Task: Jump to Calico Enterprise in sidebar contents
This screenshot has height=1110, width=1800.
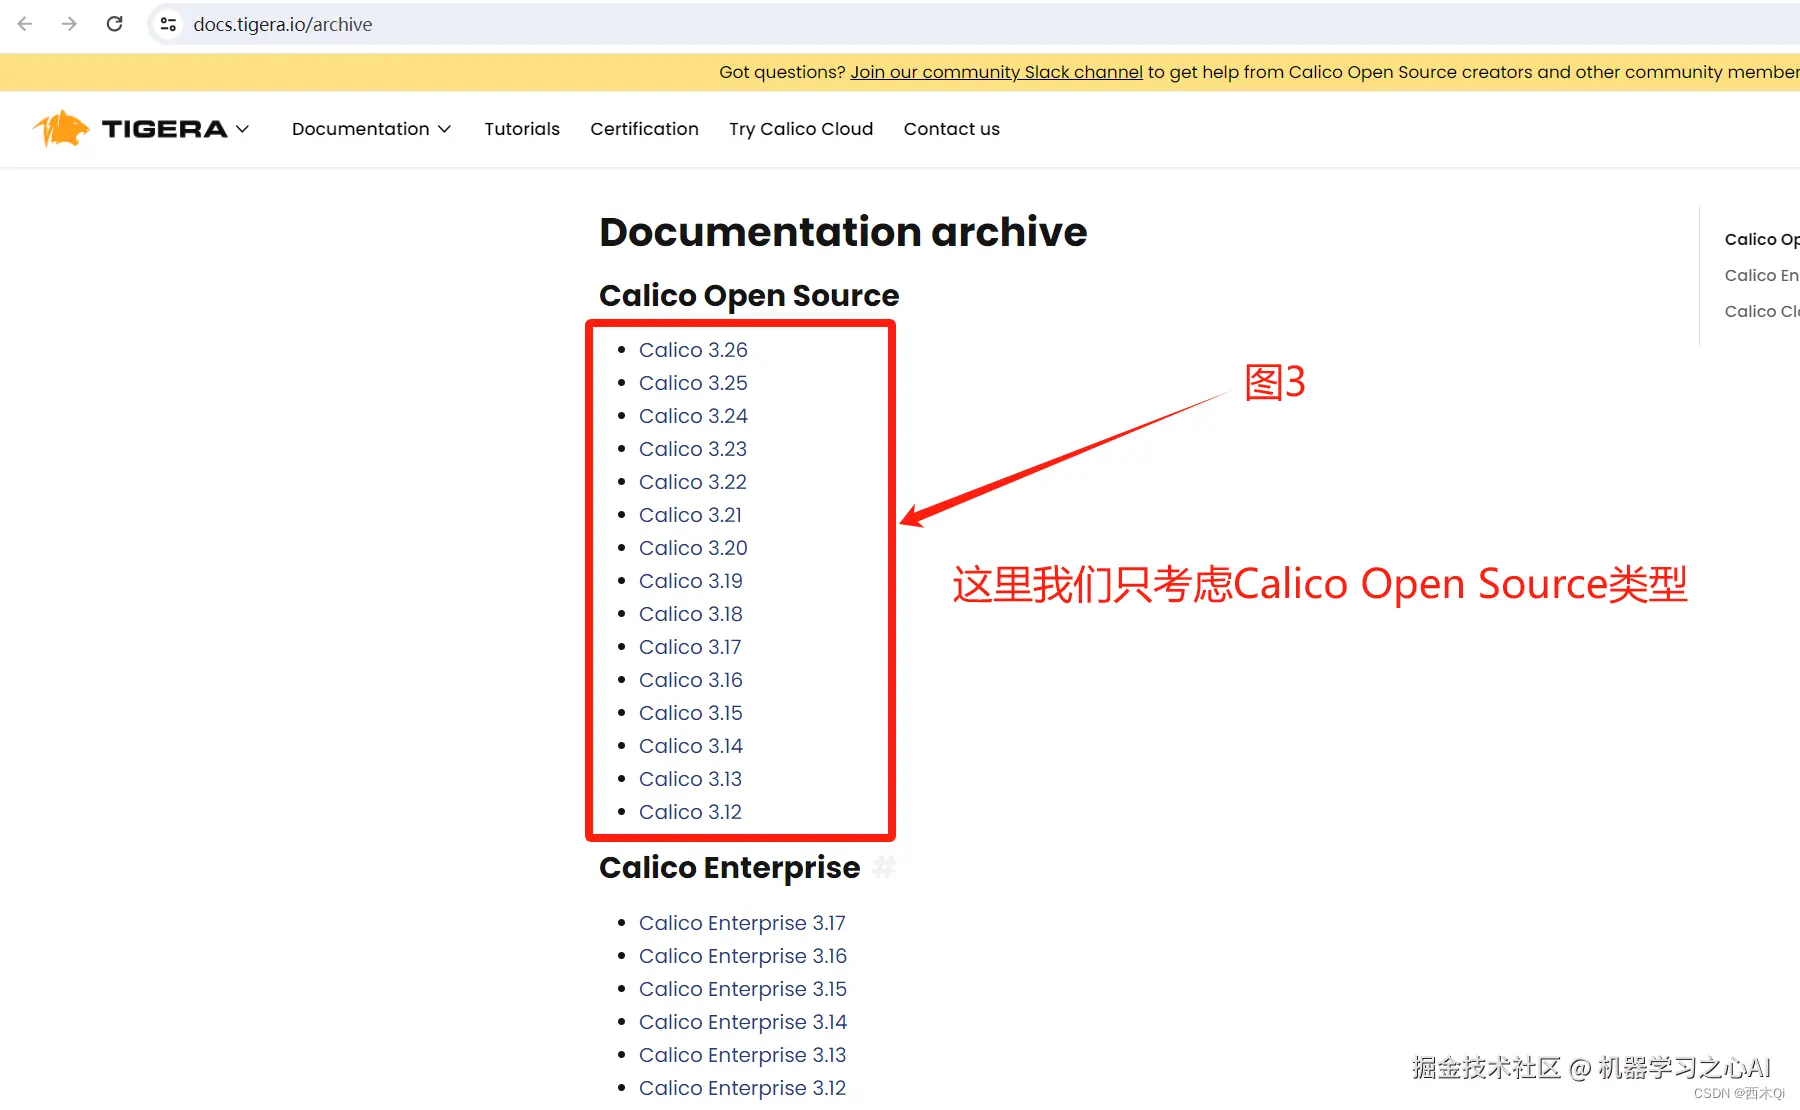Action: (1762, 275)
